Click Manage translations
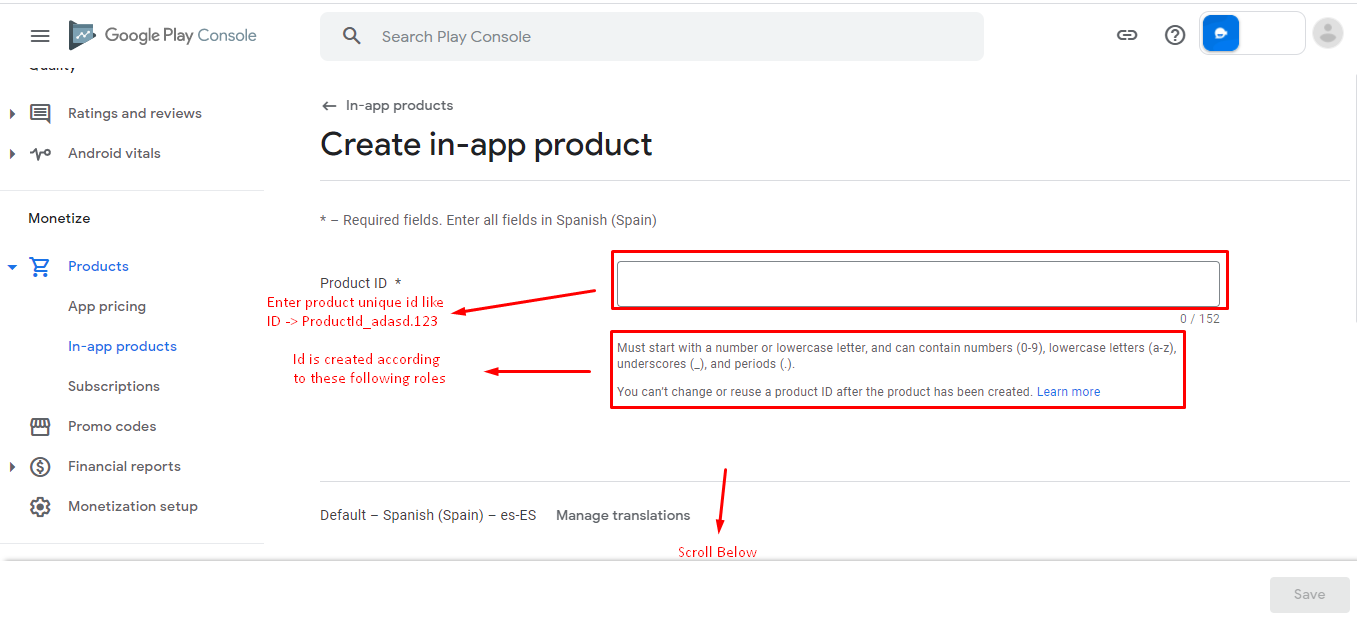Screen dimensions: 1357x629 (623, 516)
